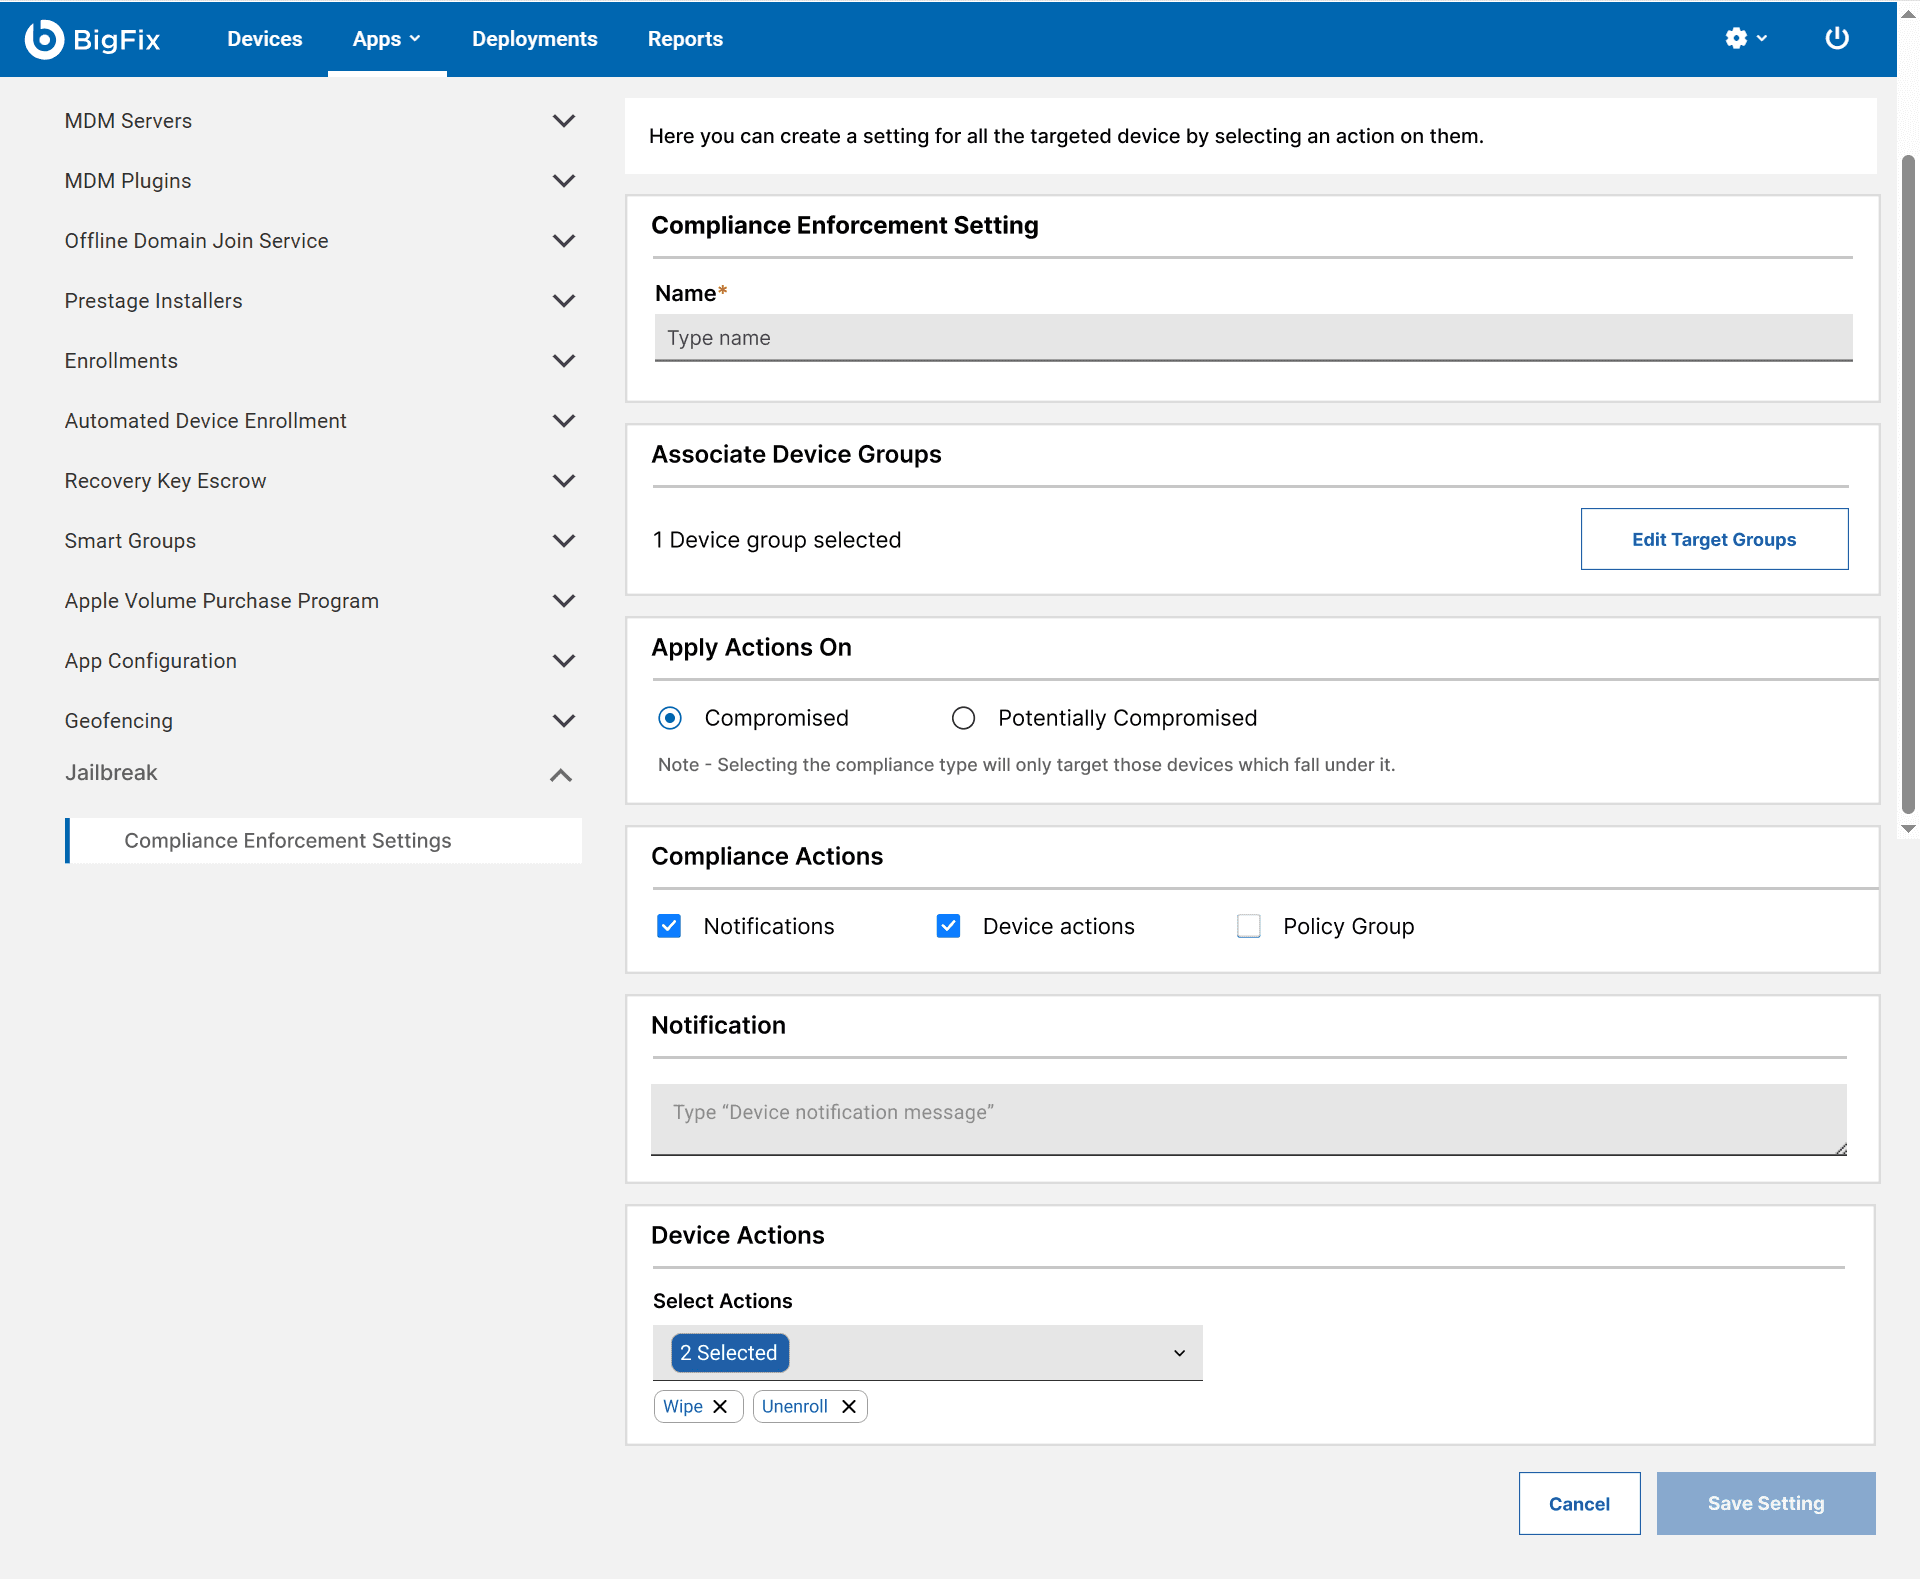This screenshot has height=1579, width=1920.
Task: Click the Cancel button
Action: (1579, 1503)
